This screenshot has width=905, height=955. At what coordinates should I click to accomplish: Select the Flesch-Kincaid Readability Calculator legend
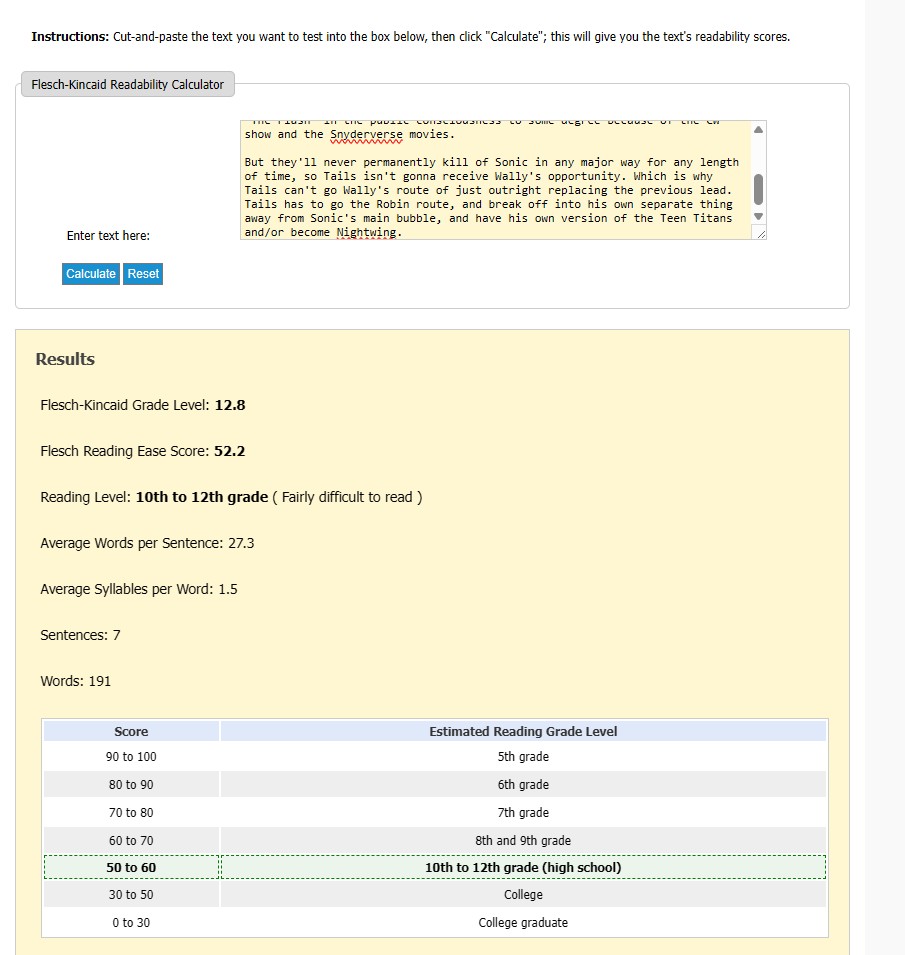128,84
